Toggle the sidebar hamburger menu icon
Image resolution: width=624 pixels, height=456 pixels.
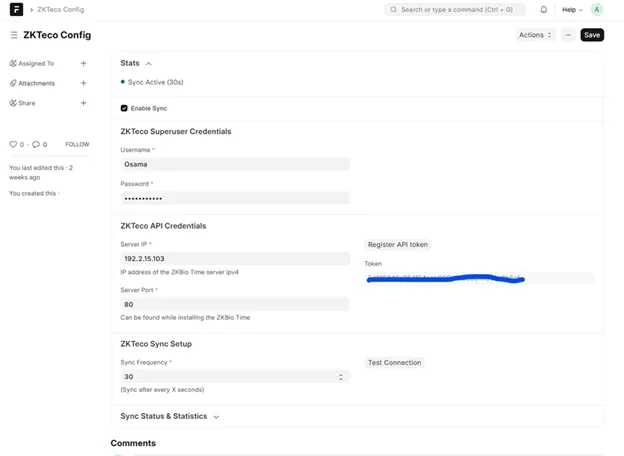[14, 35]
